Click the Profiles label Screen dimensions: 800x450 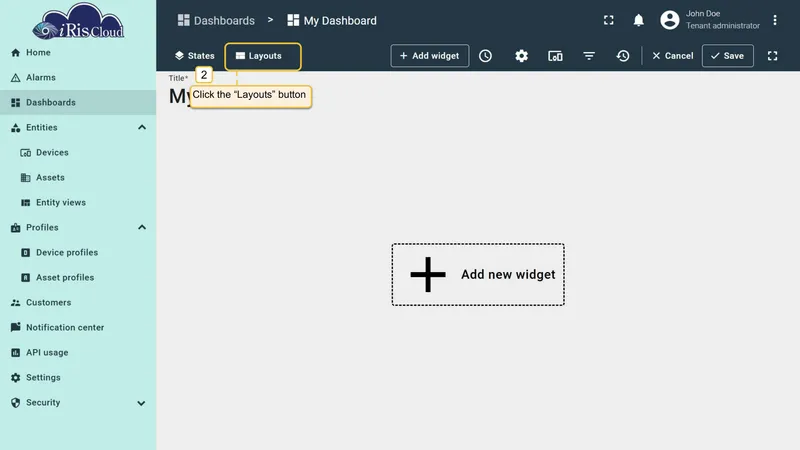42,228
